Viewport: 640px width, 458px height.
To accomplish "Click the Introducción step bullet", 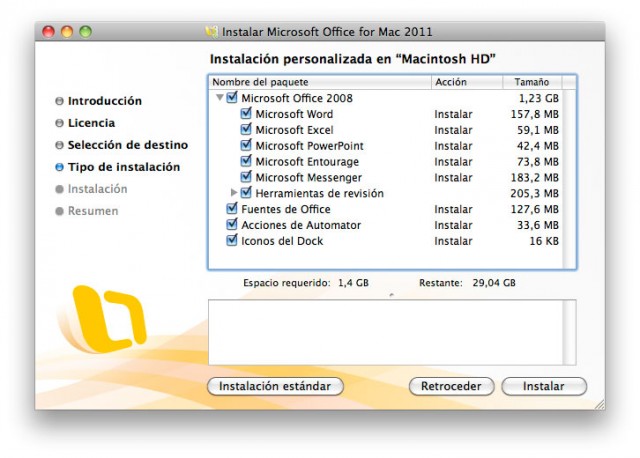I will point(59,101).
